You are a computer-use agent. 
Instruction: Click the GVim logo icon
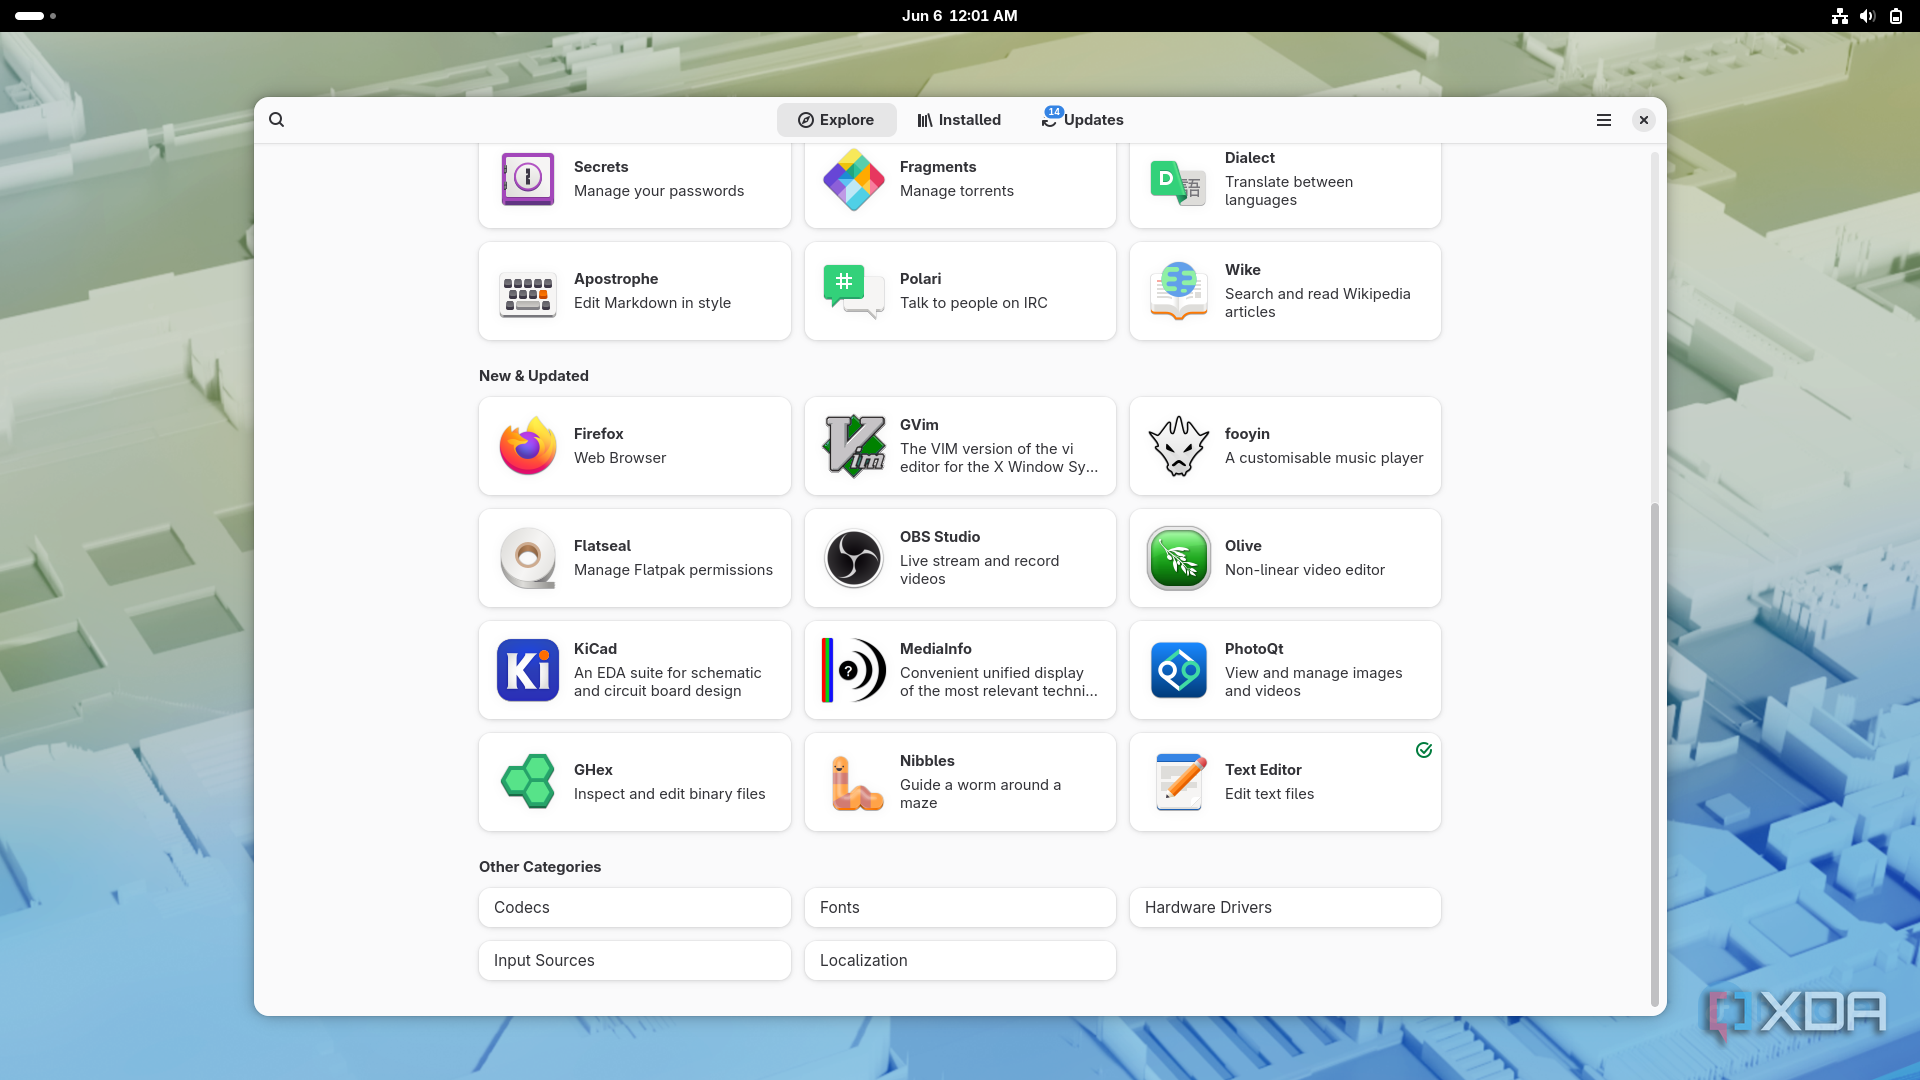coord(854,446)
